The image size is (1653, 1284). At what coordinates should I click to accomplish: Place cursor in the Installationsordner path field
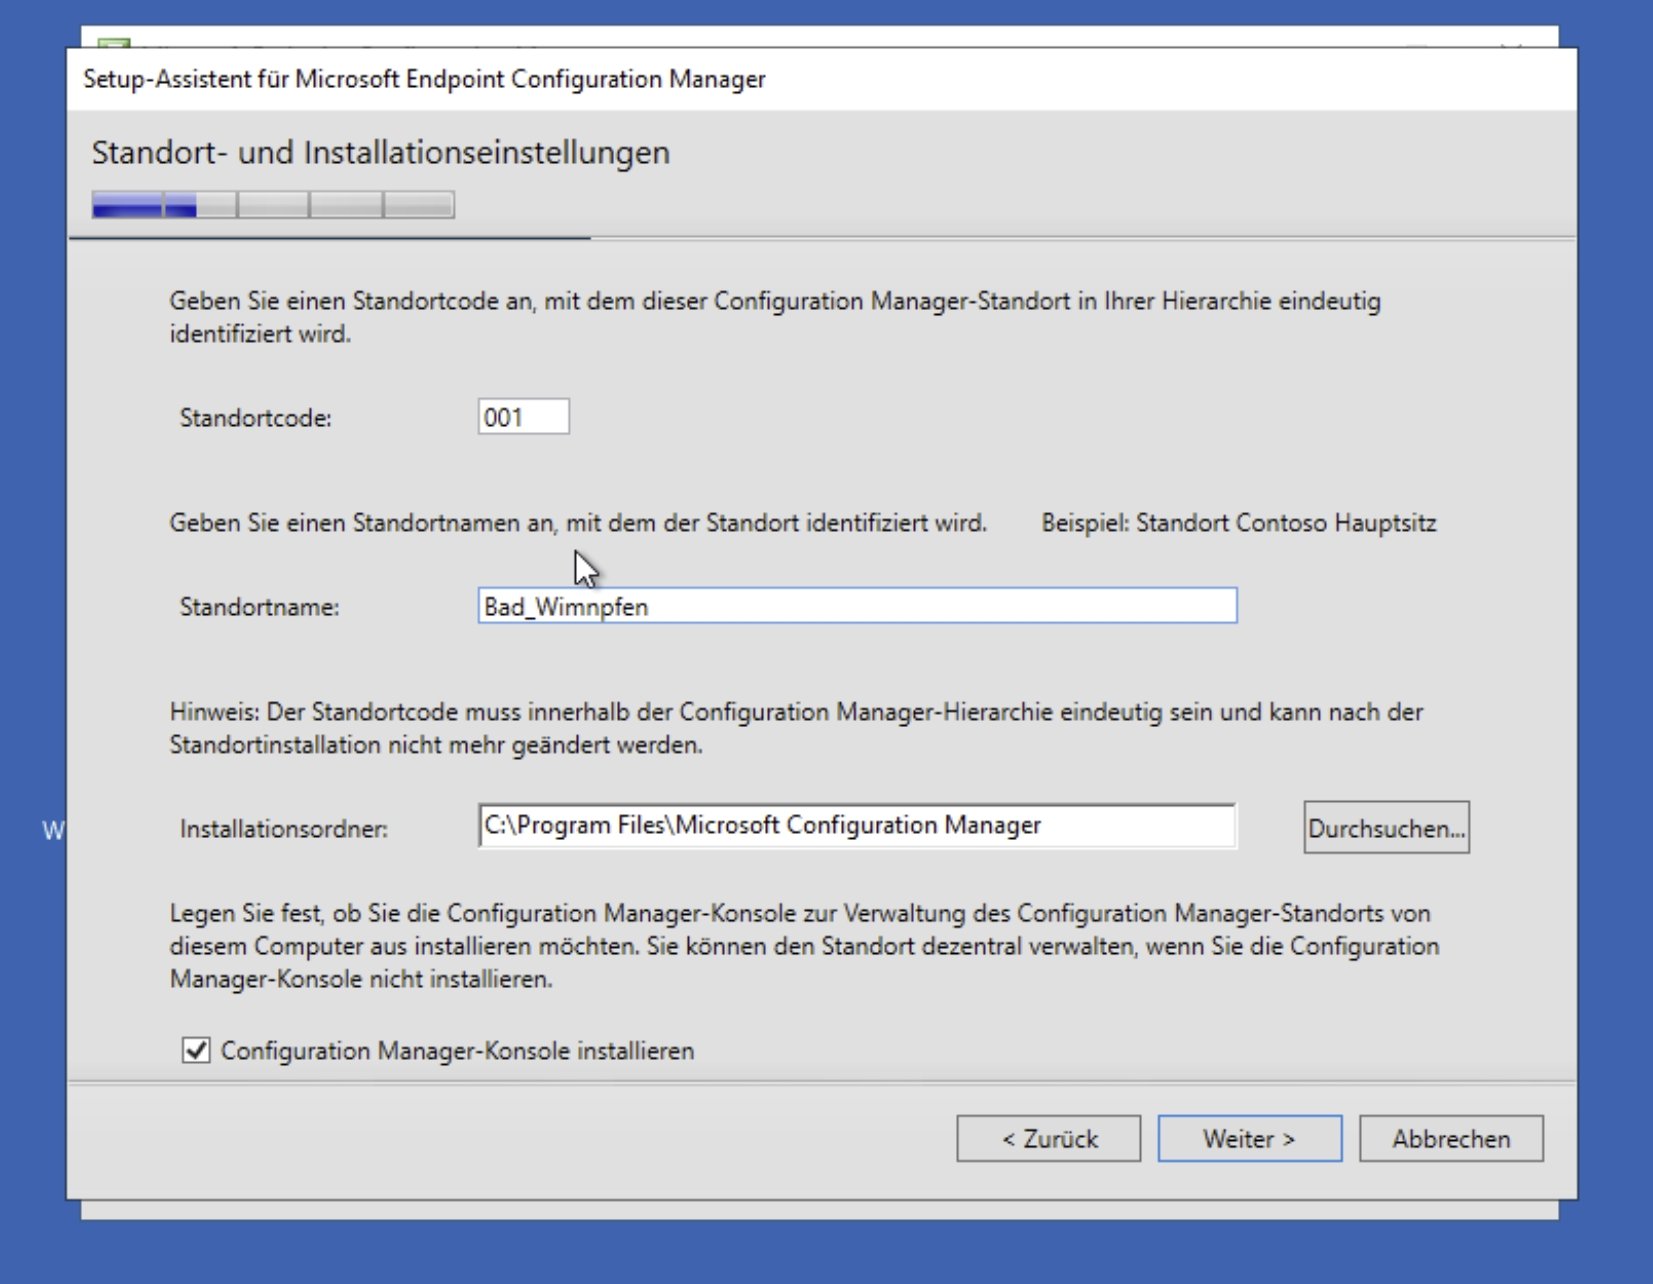[857, 827]
